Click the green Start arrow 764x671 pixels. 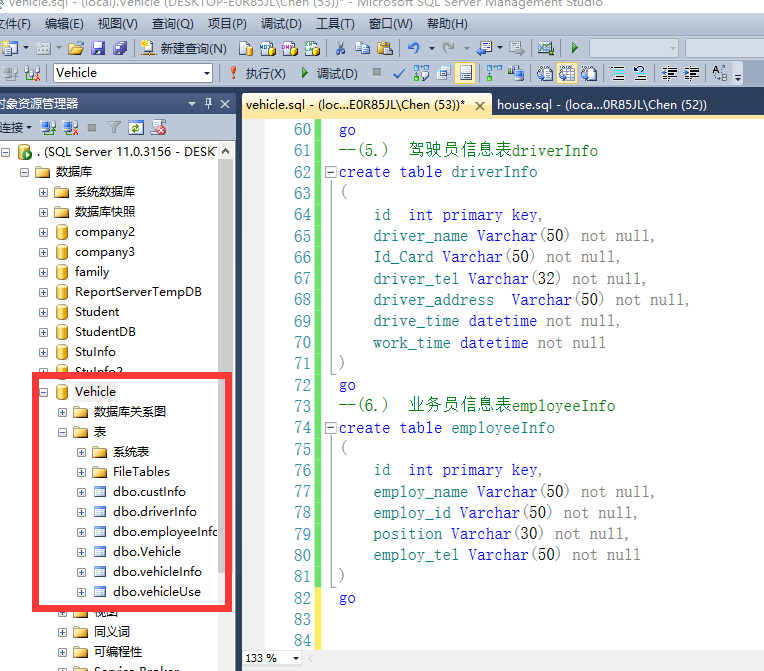point(574,48)
